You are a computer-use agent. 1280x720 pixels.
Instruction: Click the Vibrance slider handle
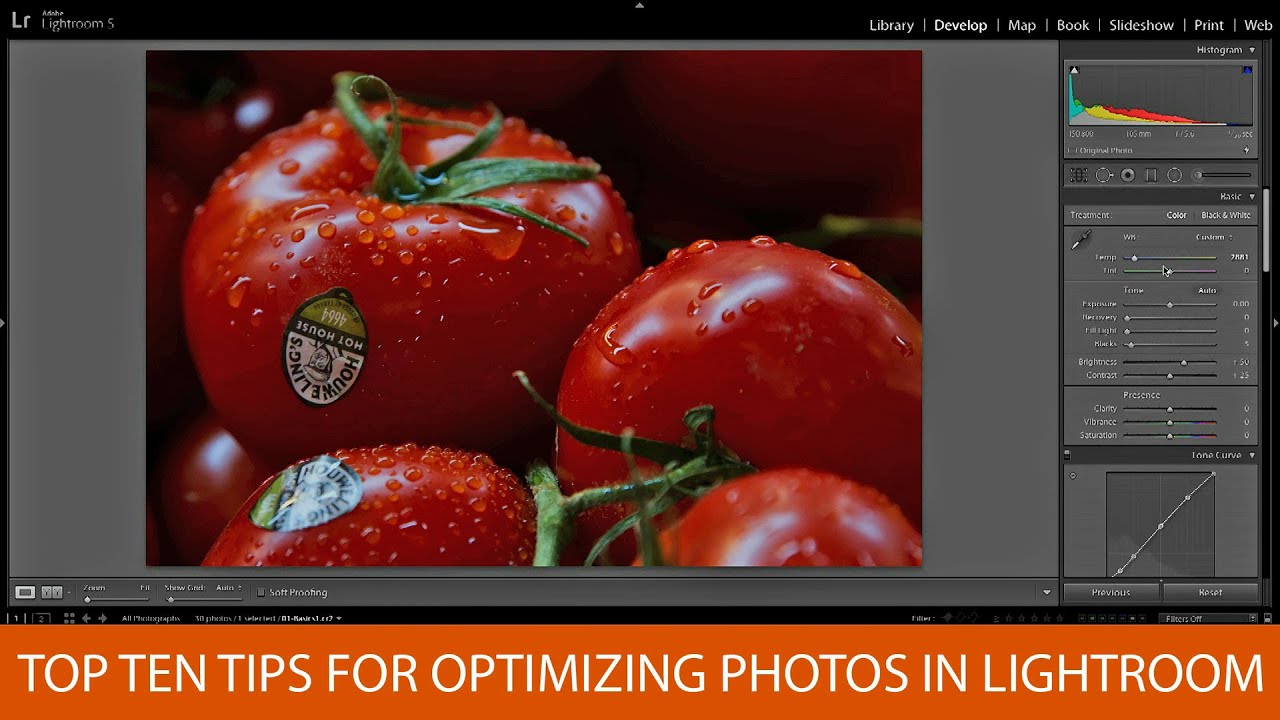click(1170, 422)
